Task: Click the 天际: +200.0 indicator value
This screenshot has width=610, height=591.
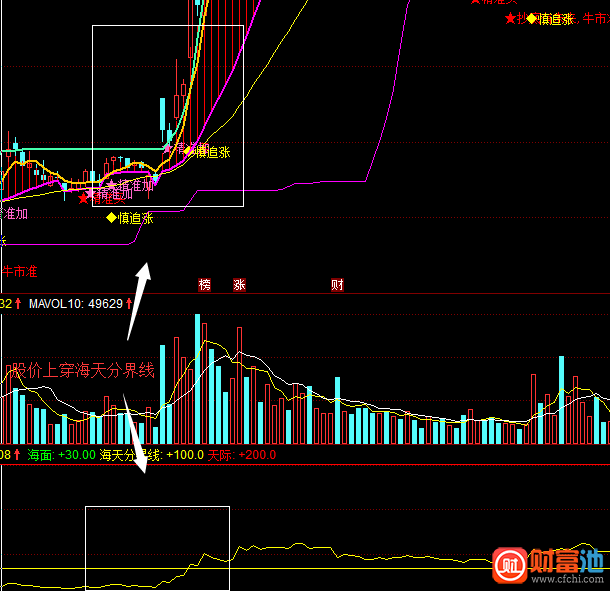Action: coord(242,454)
